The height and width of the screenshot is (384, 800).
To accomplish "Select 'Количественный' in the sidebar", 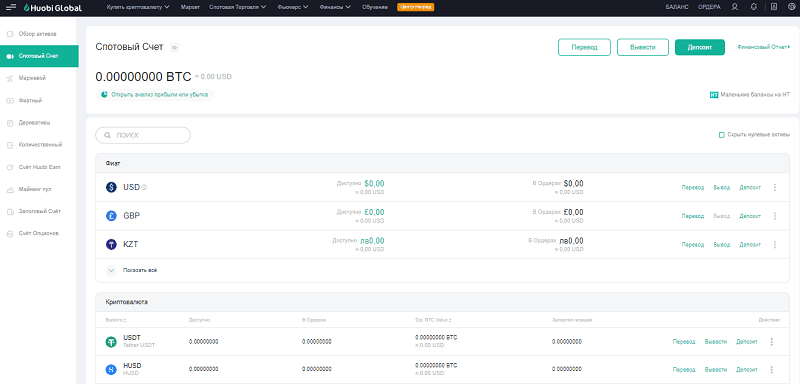I will click(x=39, y=145).
